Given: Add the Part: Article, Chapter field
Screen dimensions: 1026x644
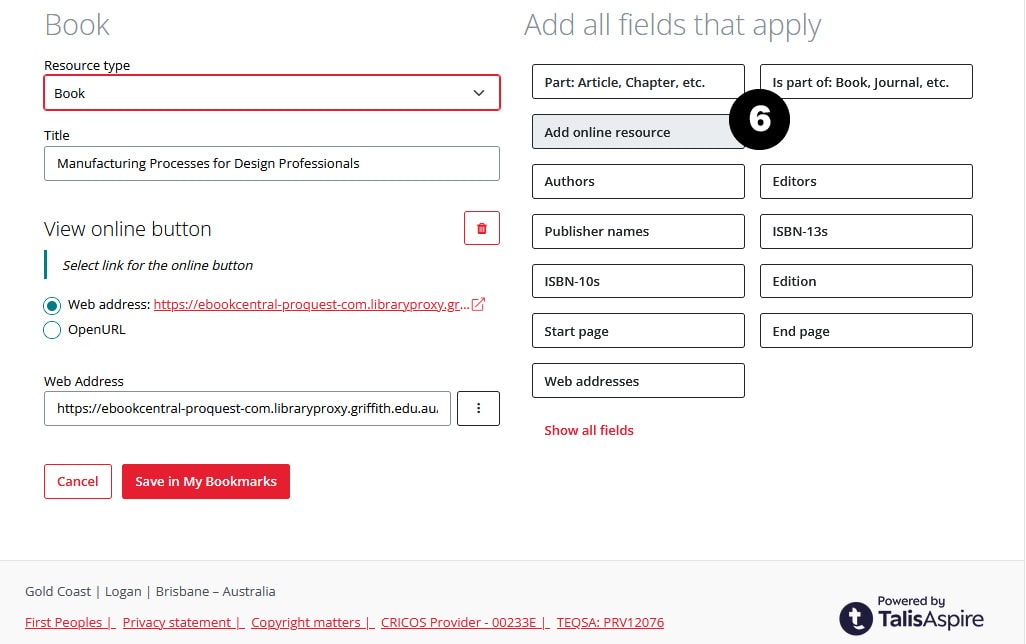Looking at the screenshot, I should tap(638, 82).
